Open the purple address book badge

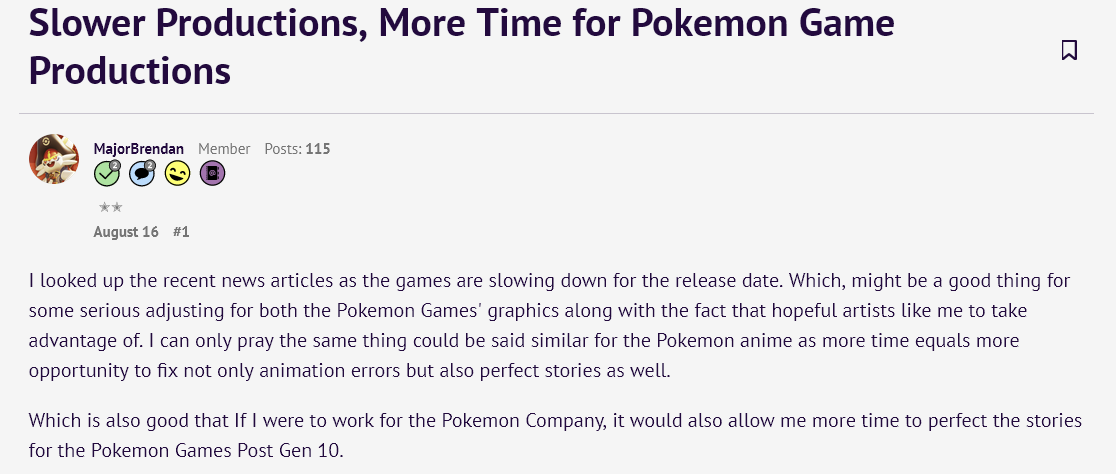(212, 173)
